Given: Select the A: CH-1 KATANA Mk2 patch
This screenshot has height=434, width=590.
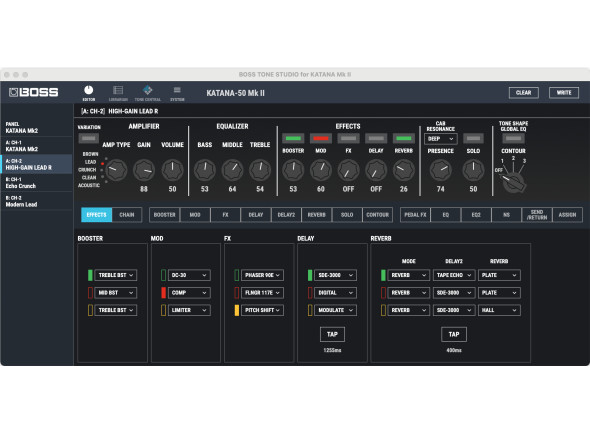Looking at the screenshot, I should (36, 146).
